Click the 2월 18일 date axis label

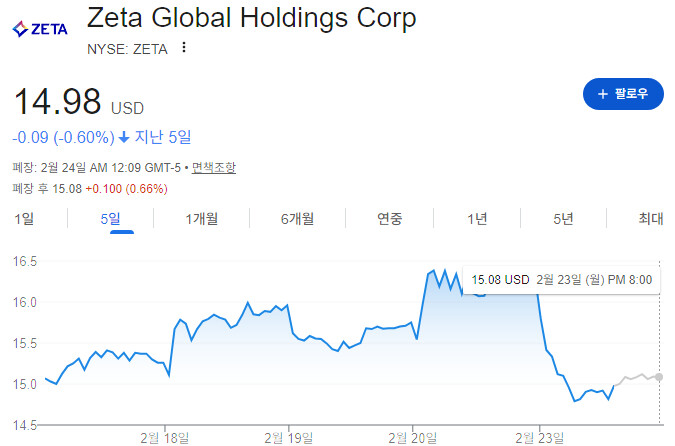[x=164, y=436]
